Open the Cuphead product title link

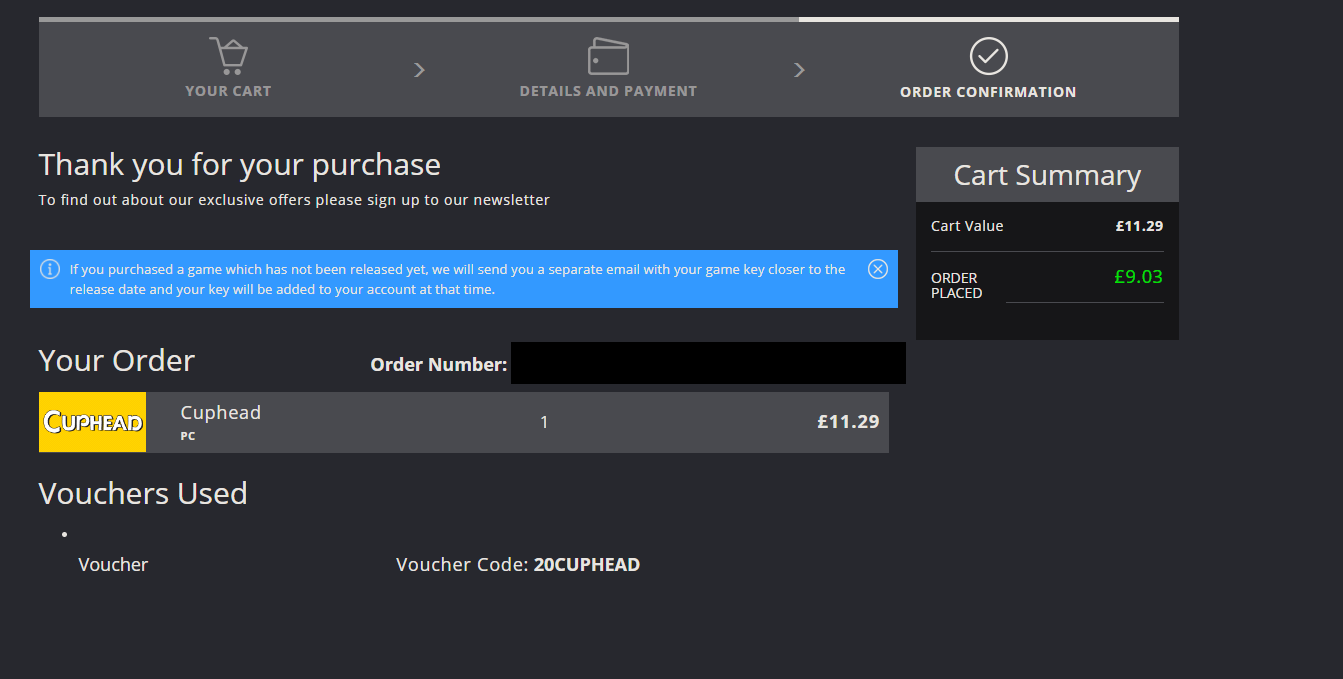click(x=220, y=412)
